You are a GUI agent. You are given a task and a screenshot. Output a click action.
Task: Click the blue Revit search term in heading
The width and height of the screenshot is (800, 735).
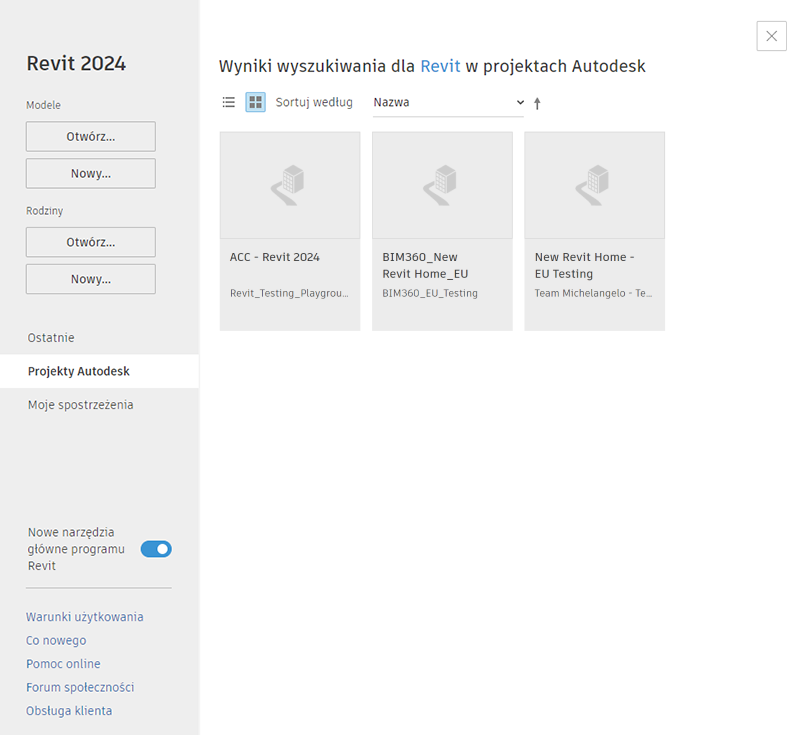440,66
